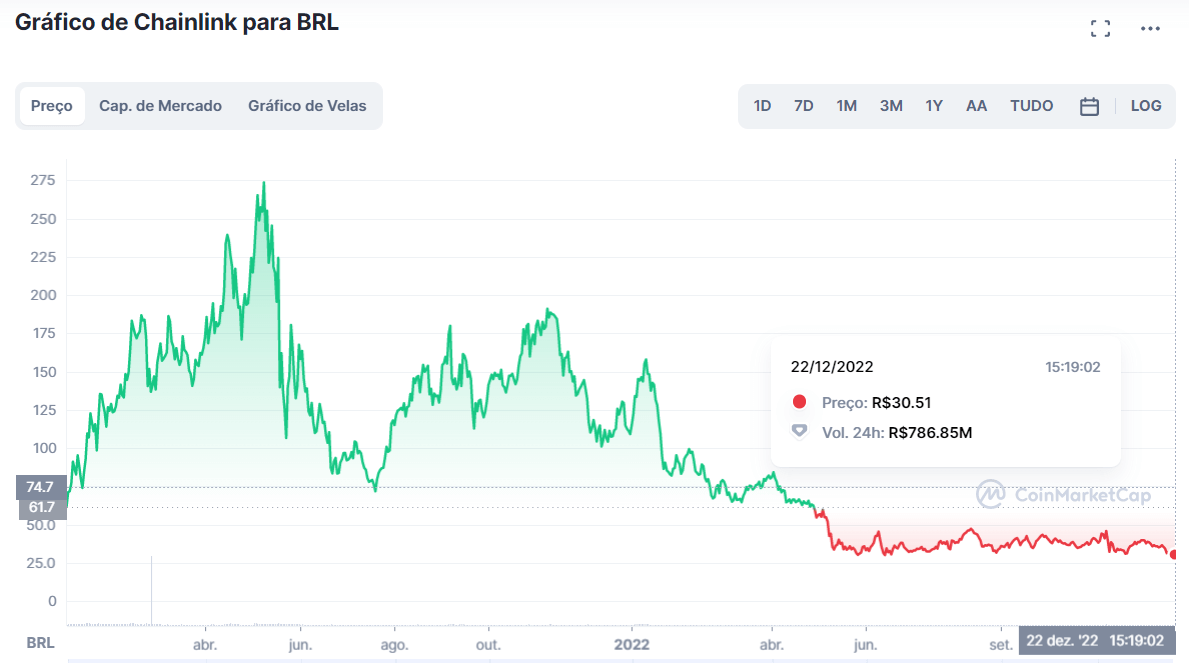1196x663 pixels.
Task: Click the 'out.' month label on the time axis
Action: (488, 645)
